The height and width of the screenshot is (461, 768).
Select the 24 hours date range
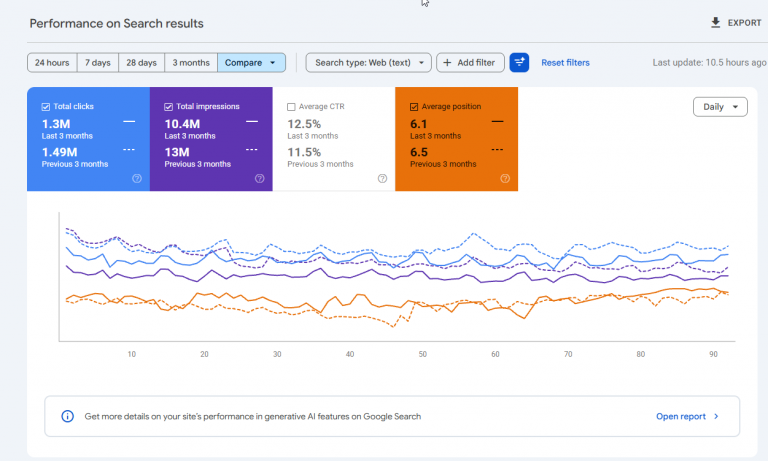(52, 63)
